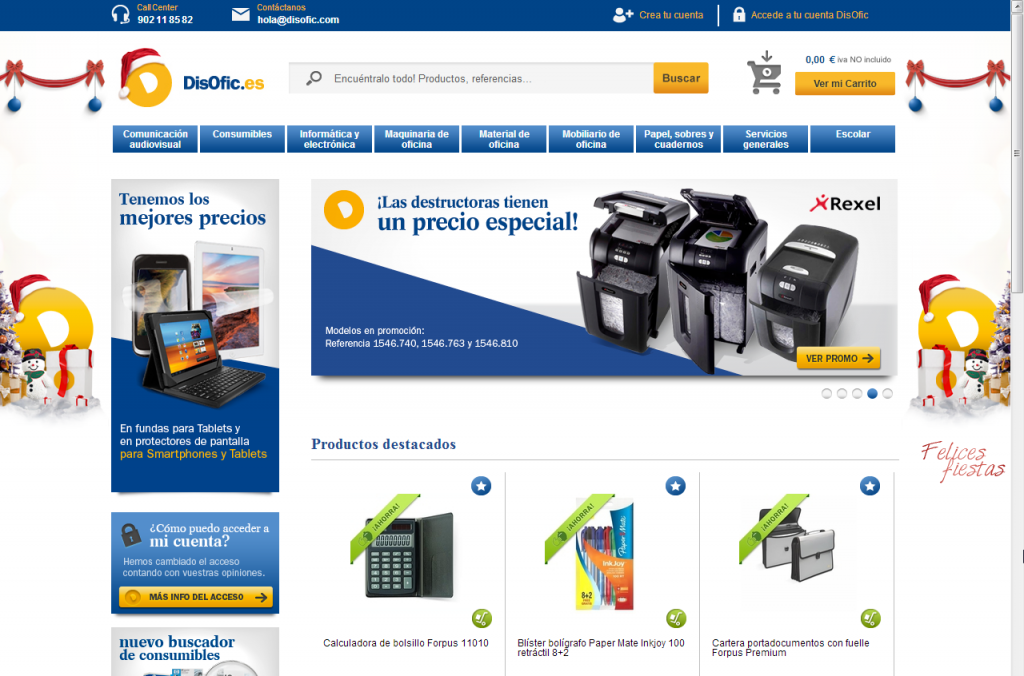Open Informática y electrónica menu

pyautogui.click(x=329, y=139)
